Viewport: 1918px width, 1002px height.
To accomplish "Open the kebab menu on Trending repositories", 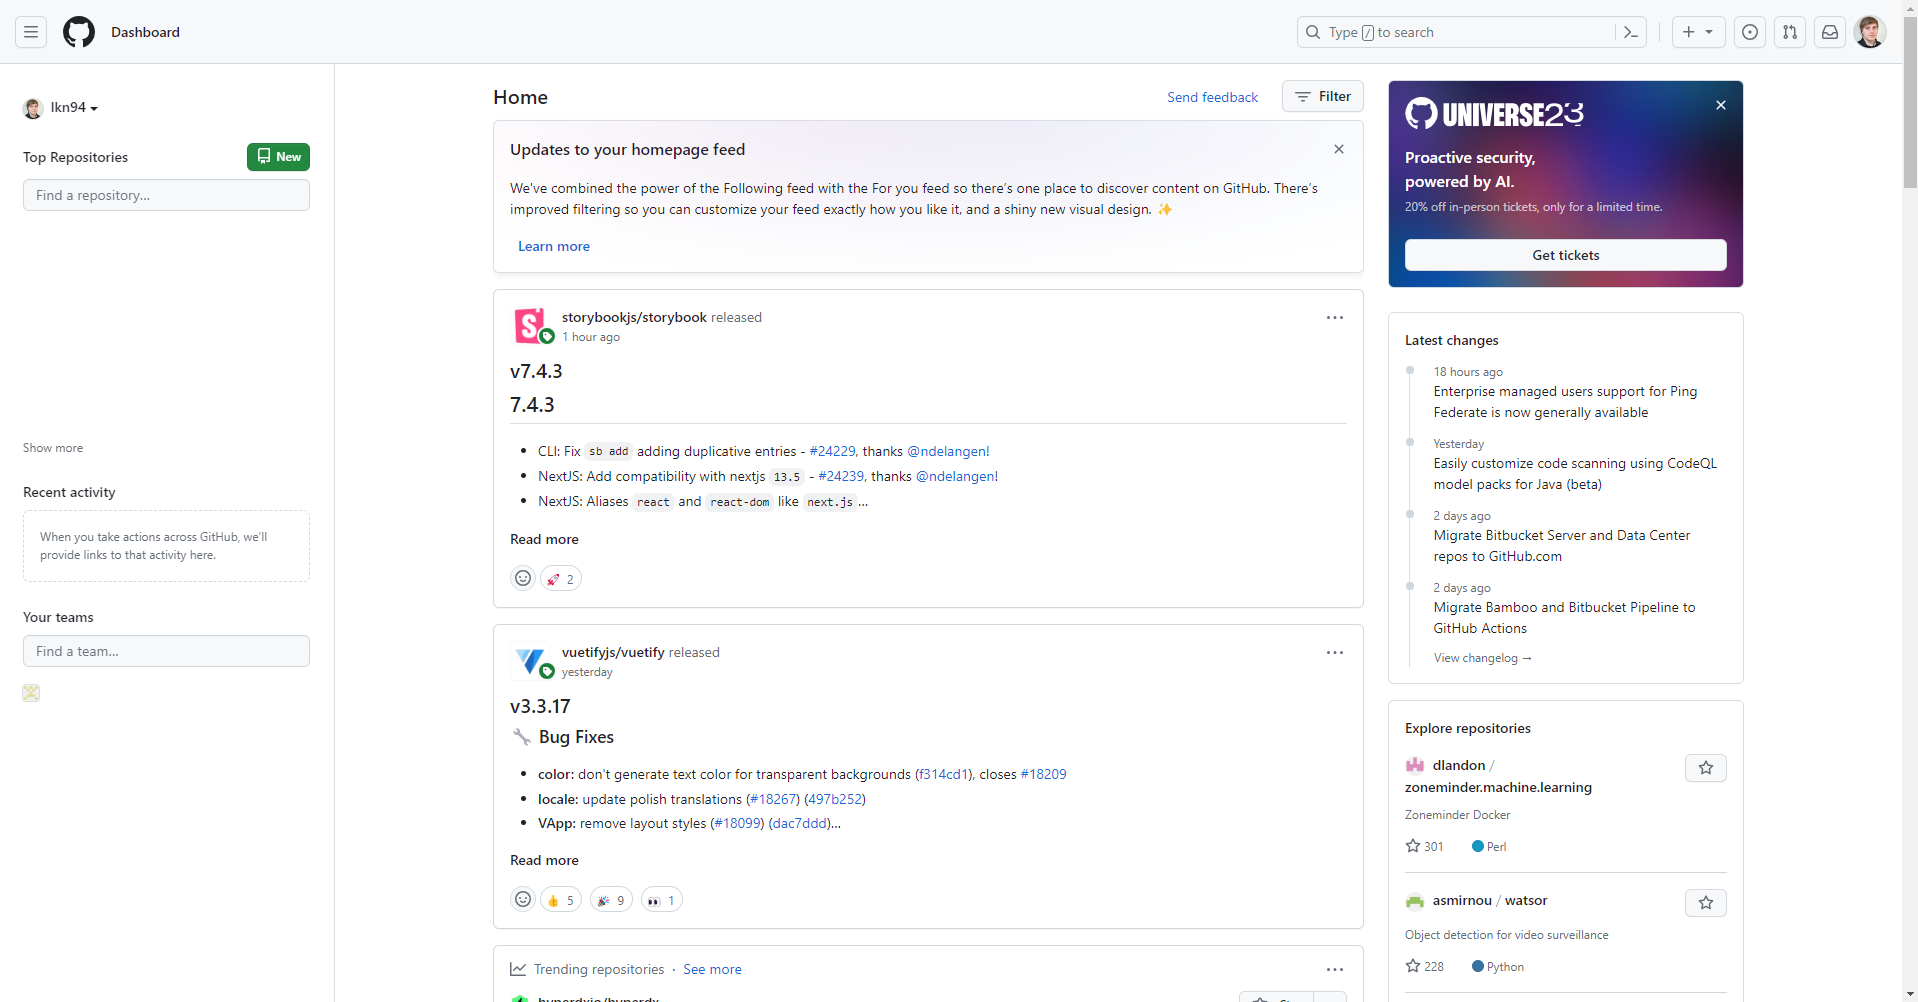I will tap(1334, 969).
